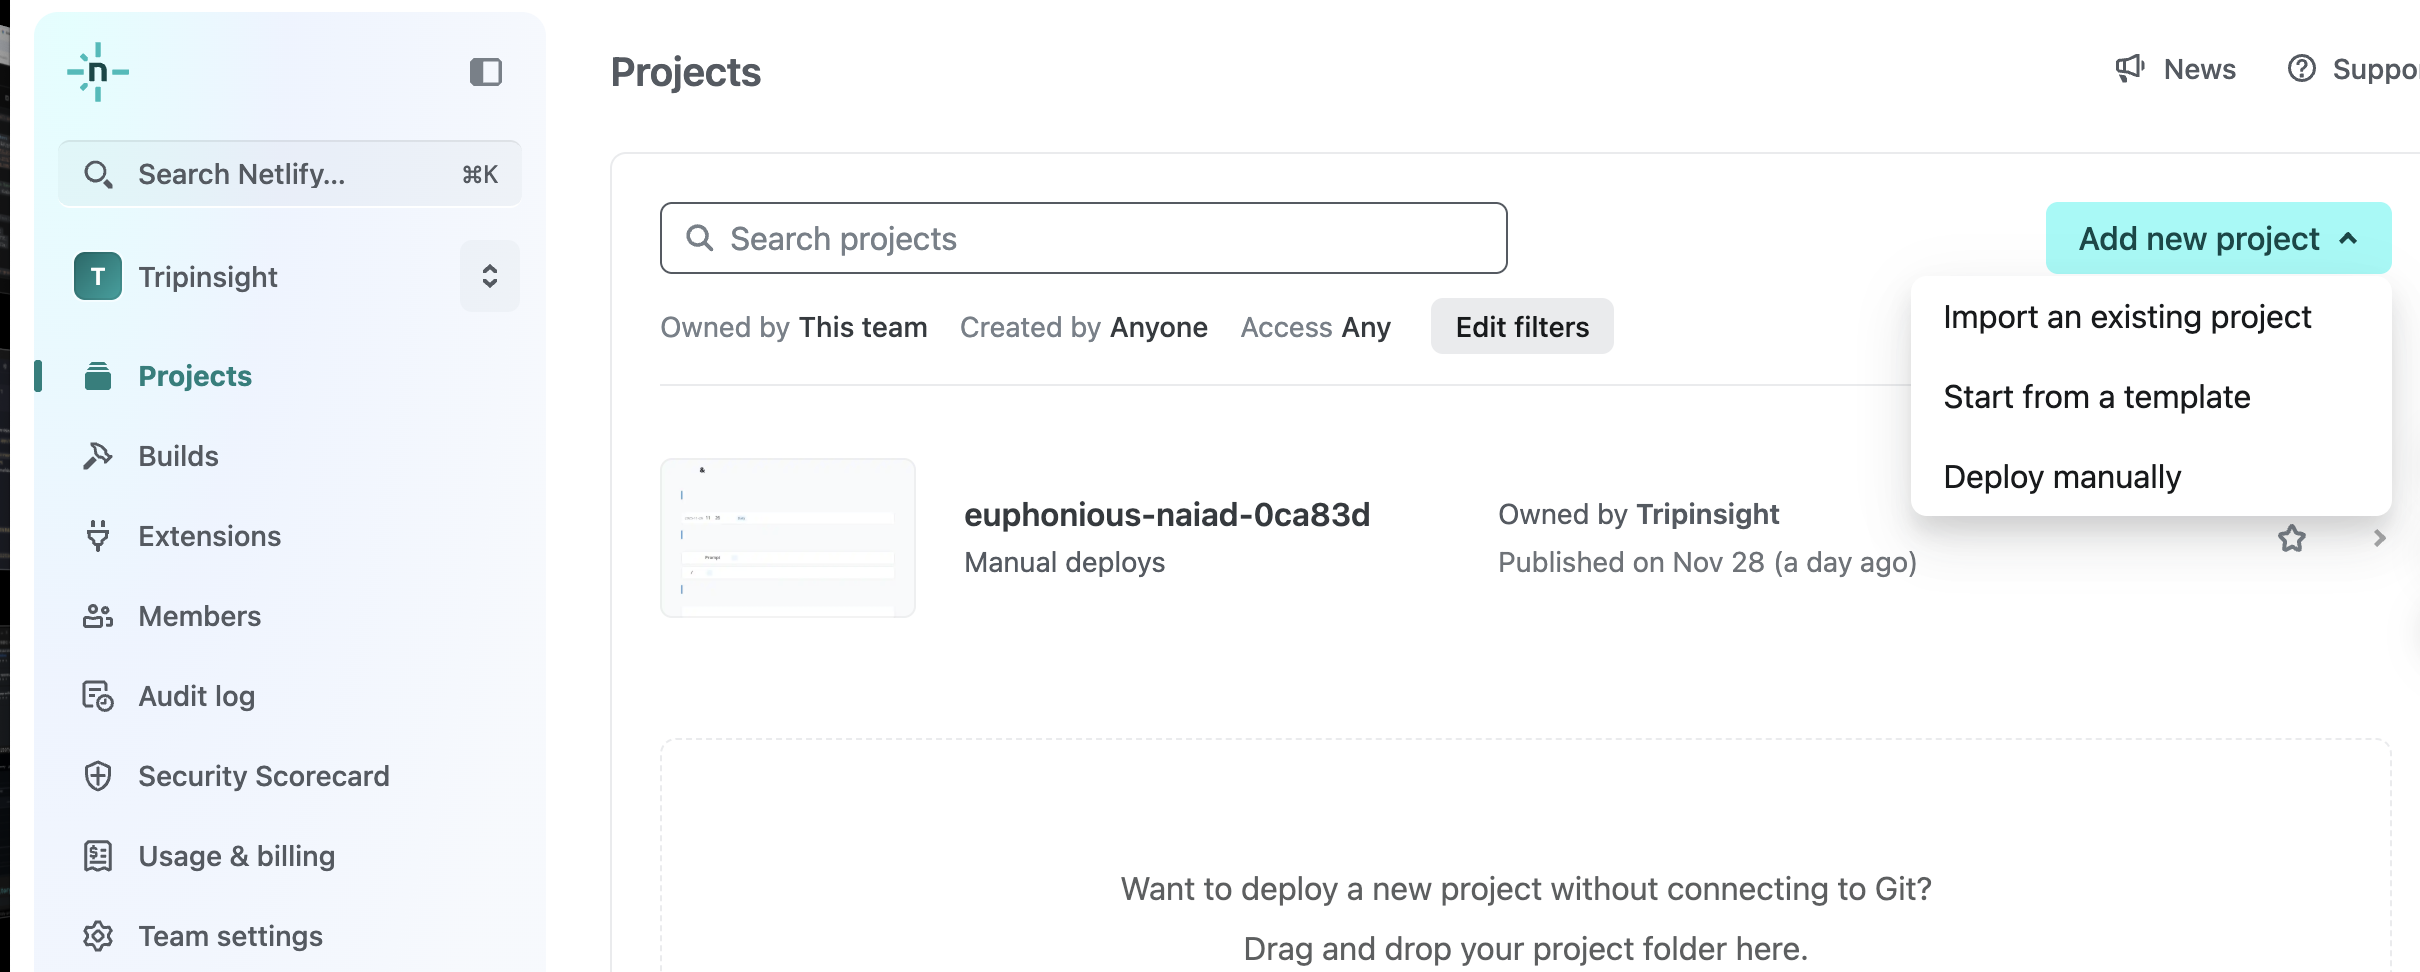2420x972 pixels.
Task: Select Deploy manually option
Action: point(2061,477)
